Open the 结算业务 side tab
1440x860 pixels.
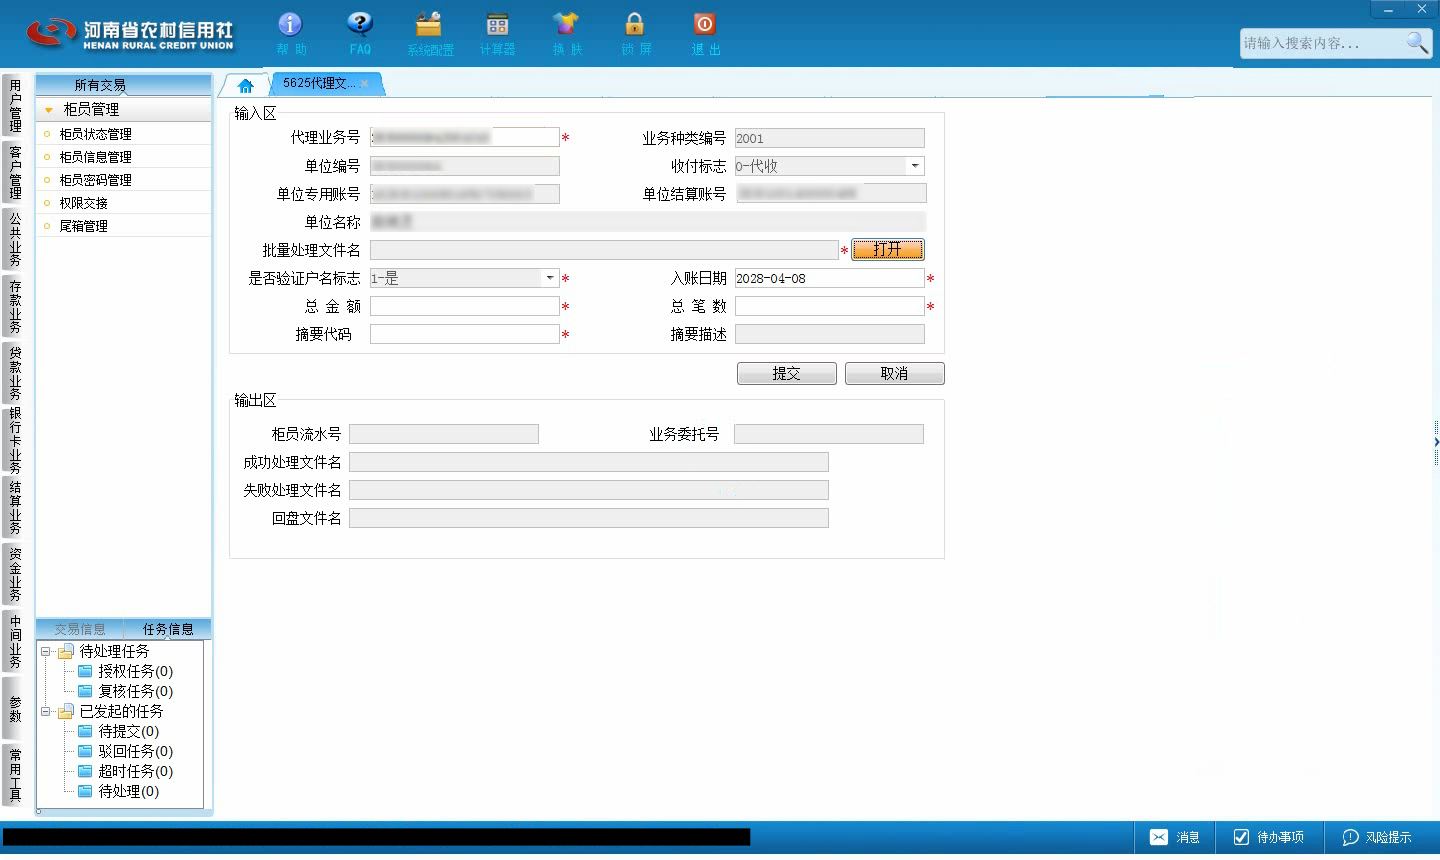[14, 507]
